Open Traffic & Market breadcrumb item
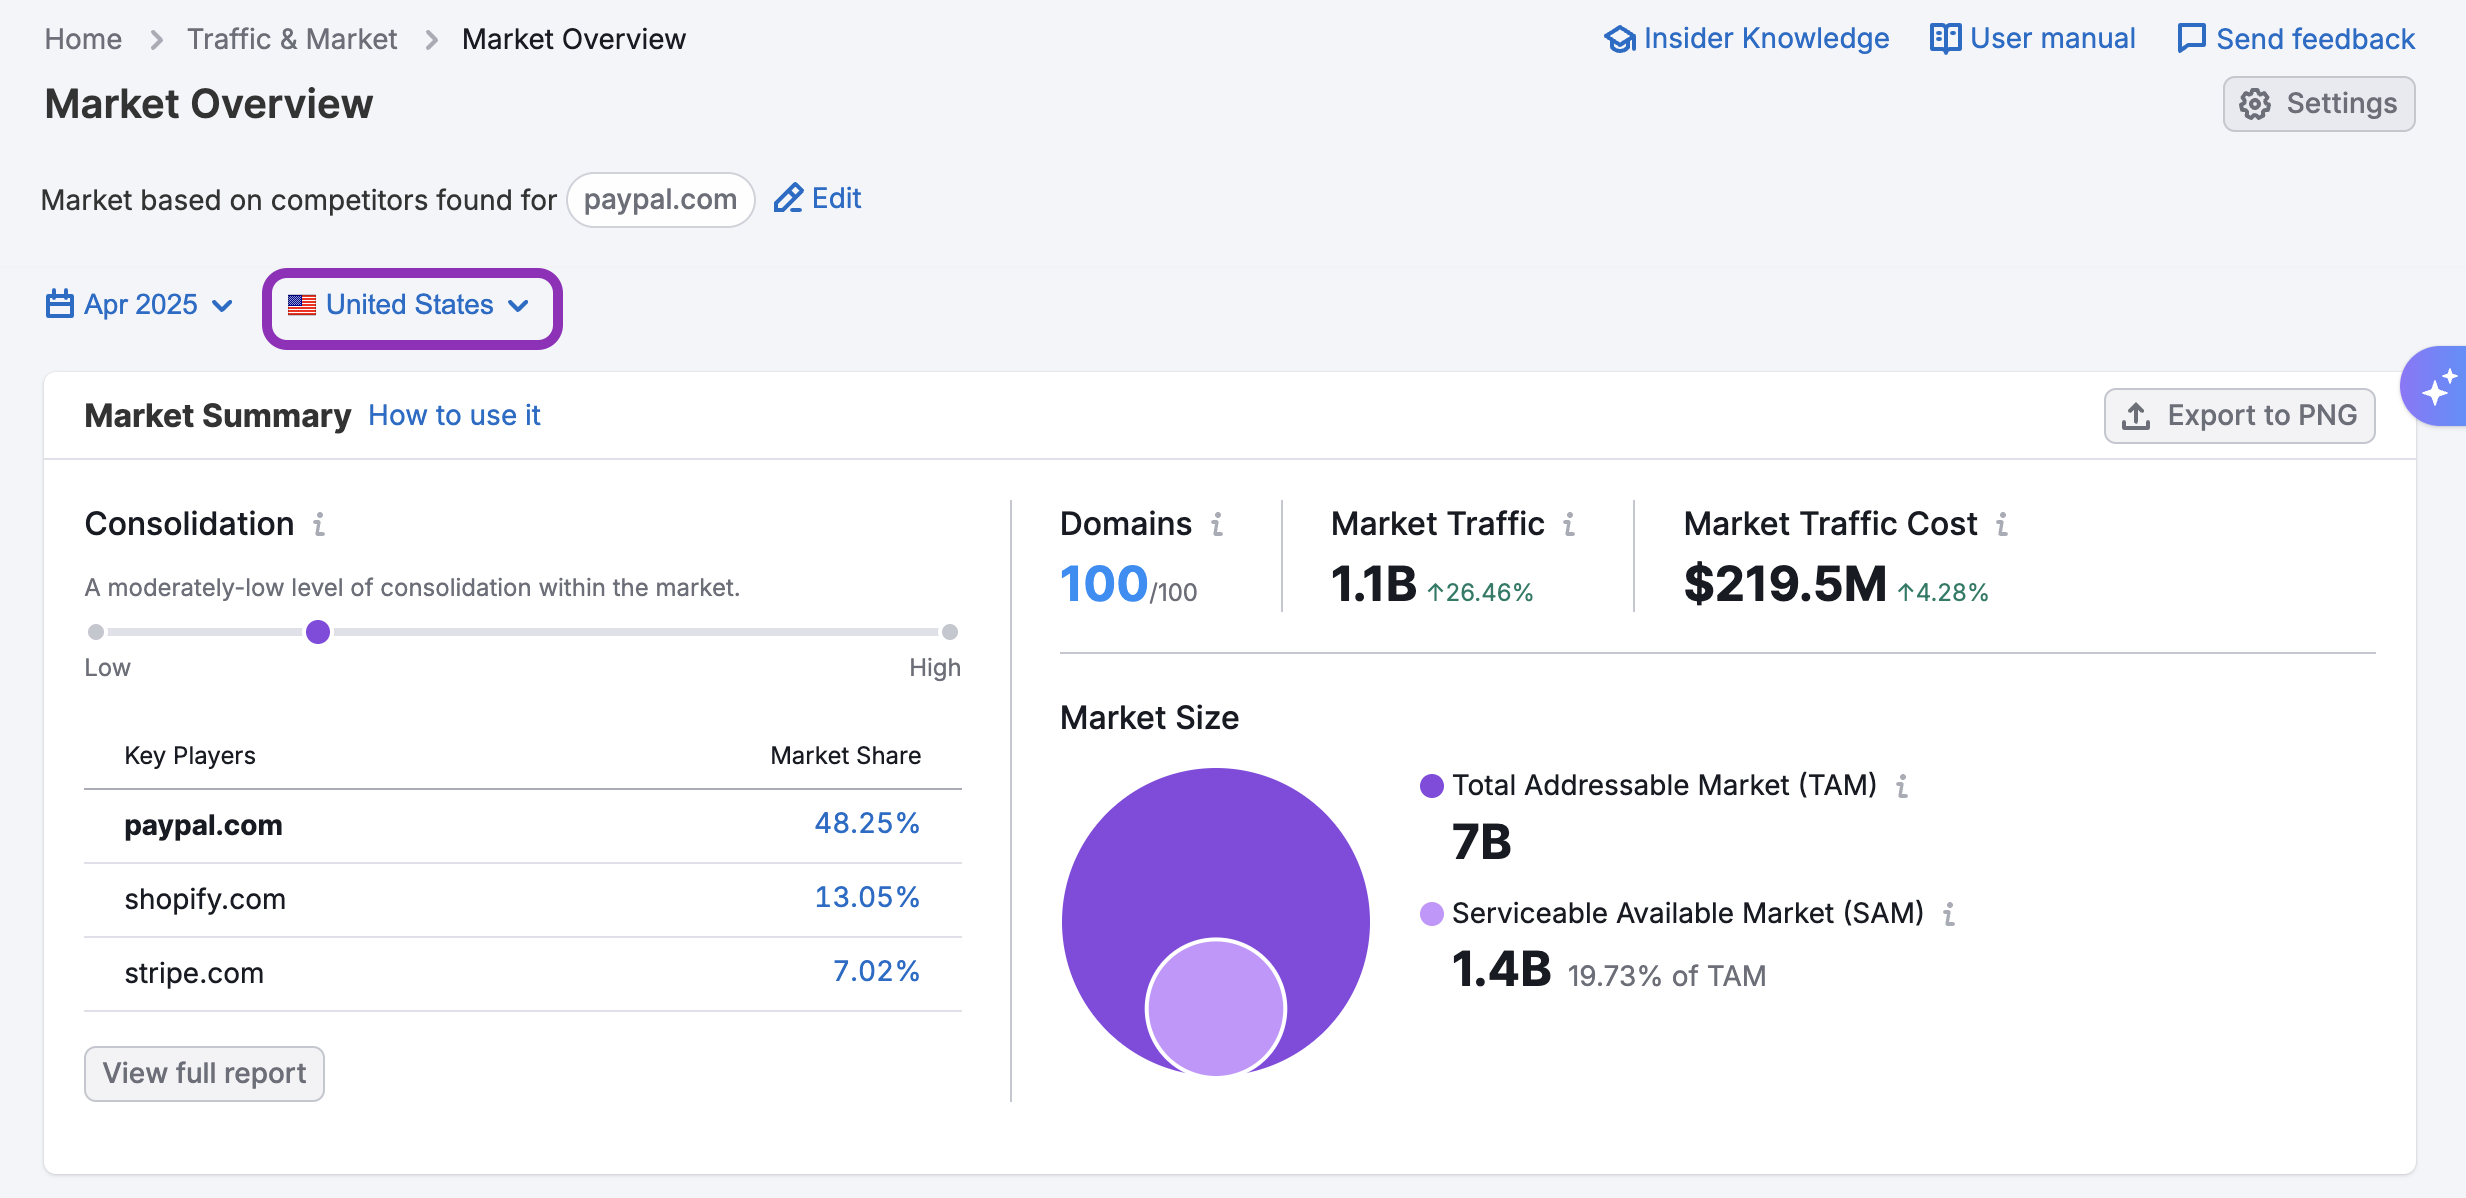Viewport: 2466px width, 1198px height. point(292,39)
